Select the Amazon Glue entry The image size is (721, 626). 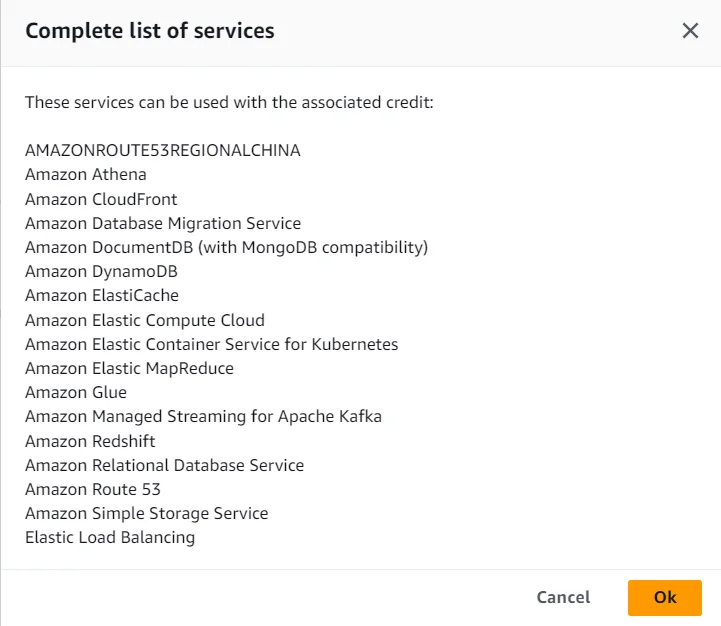[x=76, y=392]
